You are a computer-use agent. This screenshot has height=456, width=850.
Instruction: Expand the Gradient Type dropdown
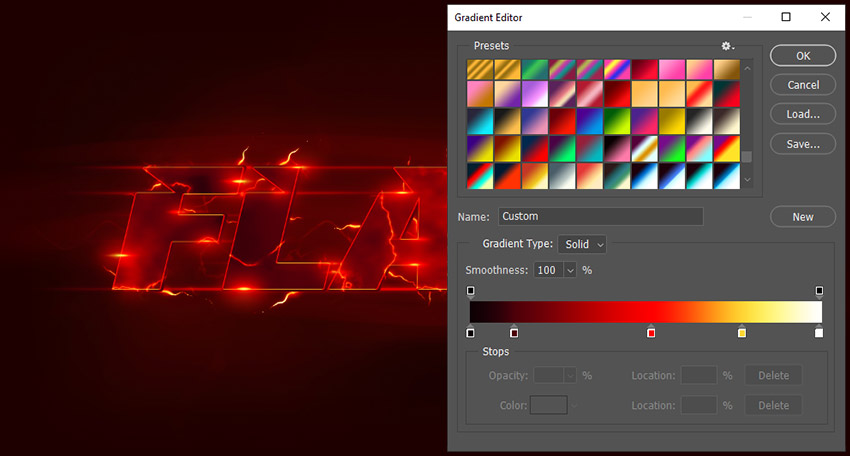pyautogui.click(x=582, y=244)
